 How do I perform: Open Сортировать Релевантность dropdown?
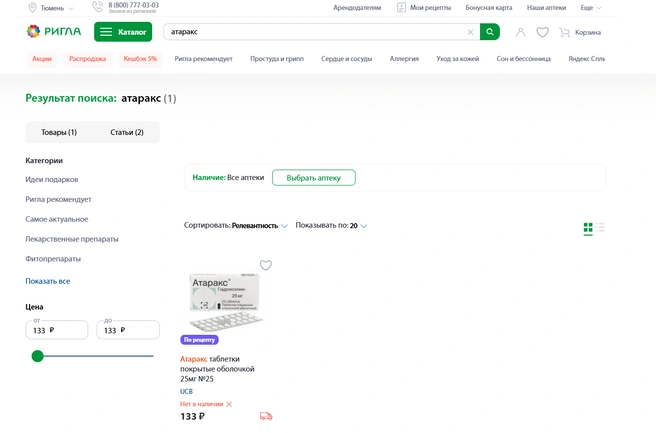[236, 225]
